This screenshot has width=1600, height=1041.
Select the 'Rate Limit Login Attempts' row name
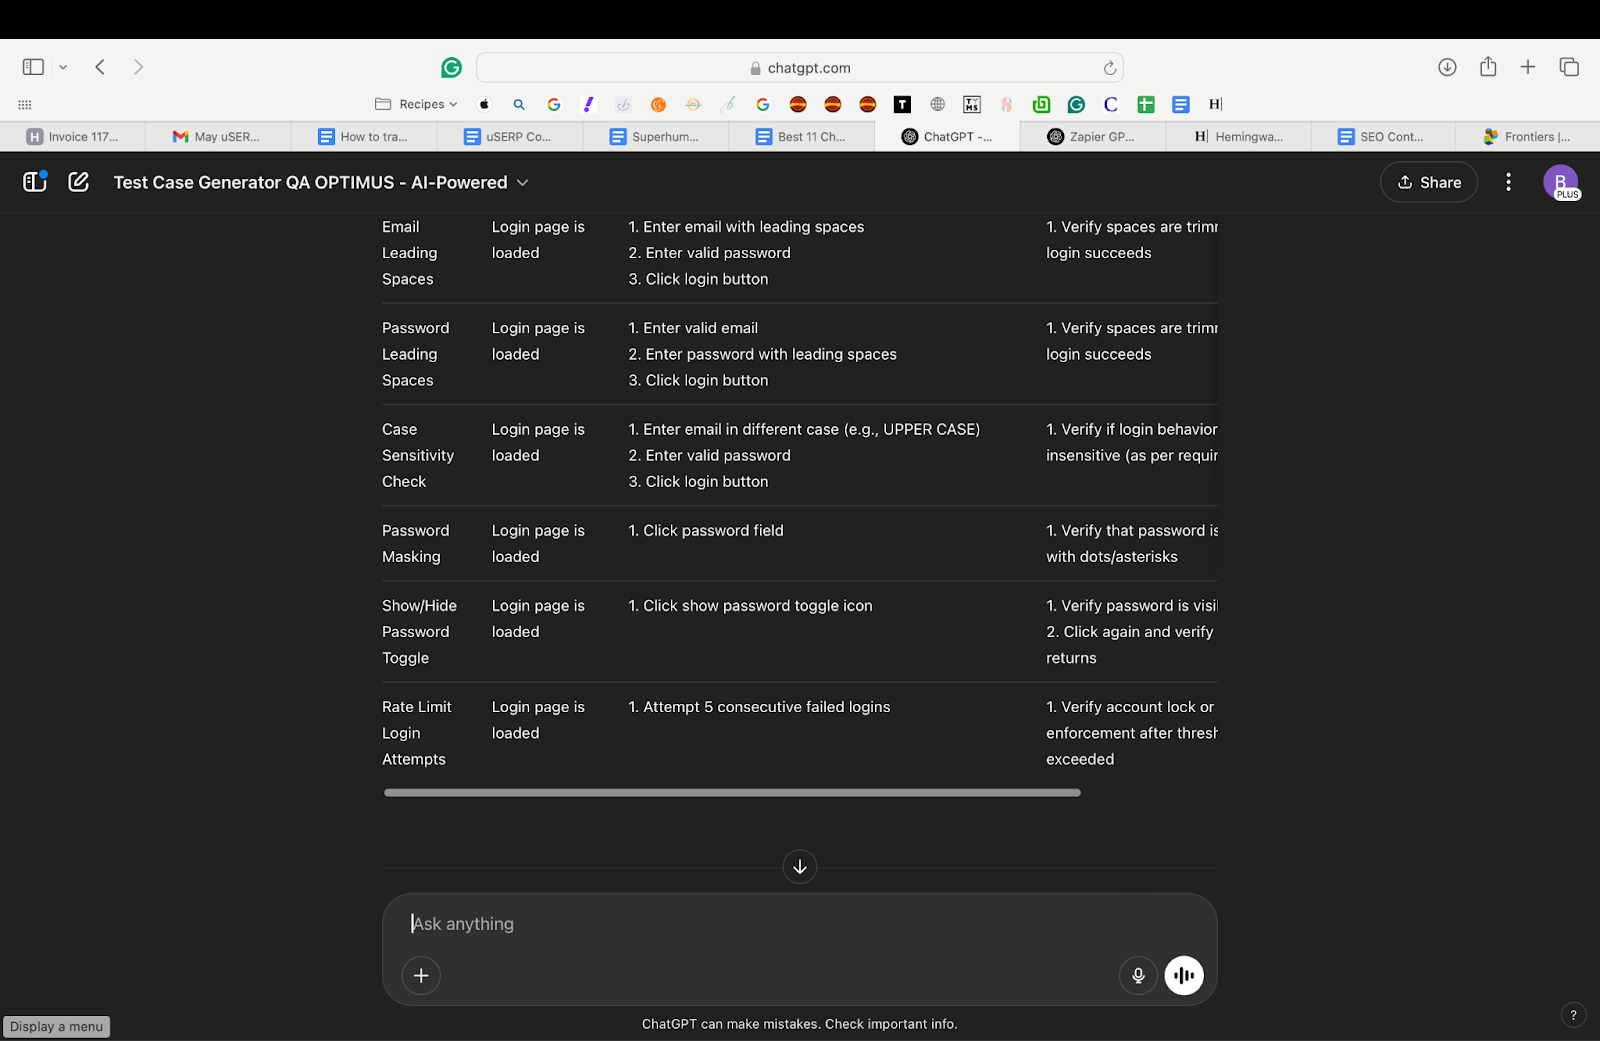click(417, 733)
